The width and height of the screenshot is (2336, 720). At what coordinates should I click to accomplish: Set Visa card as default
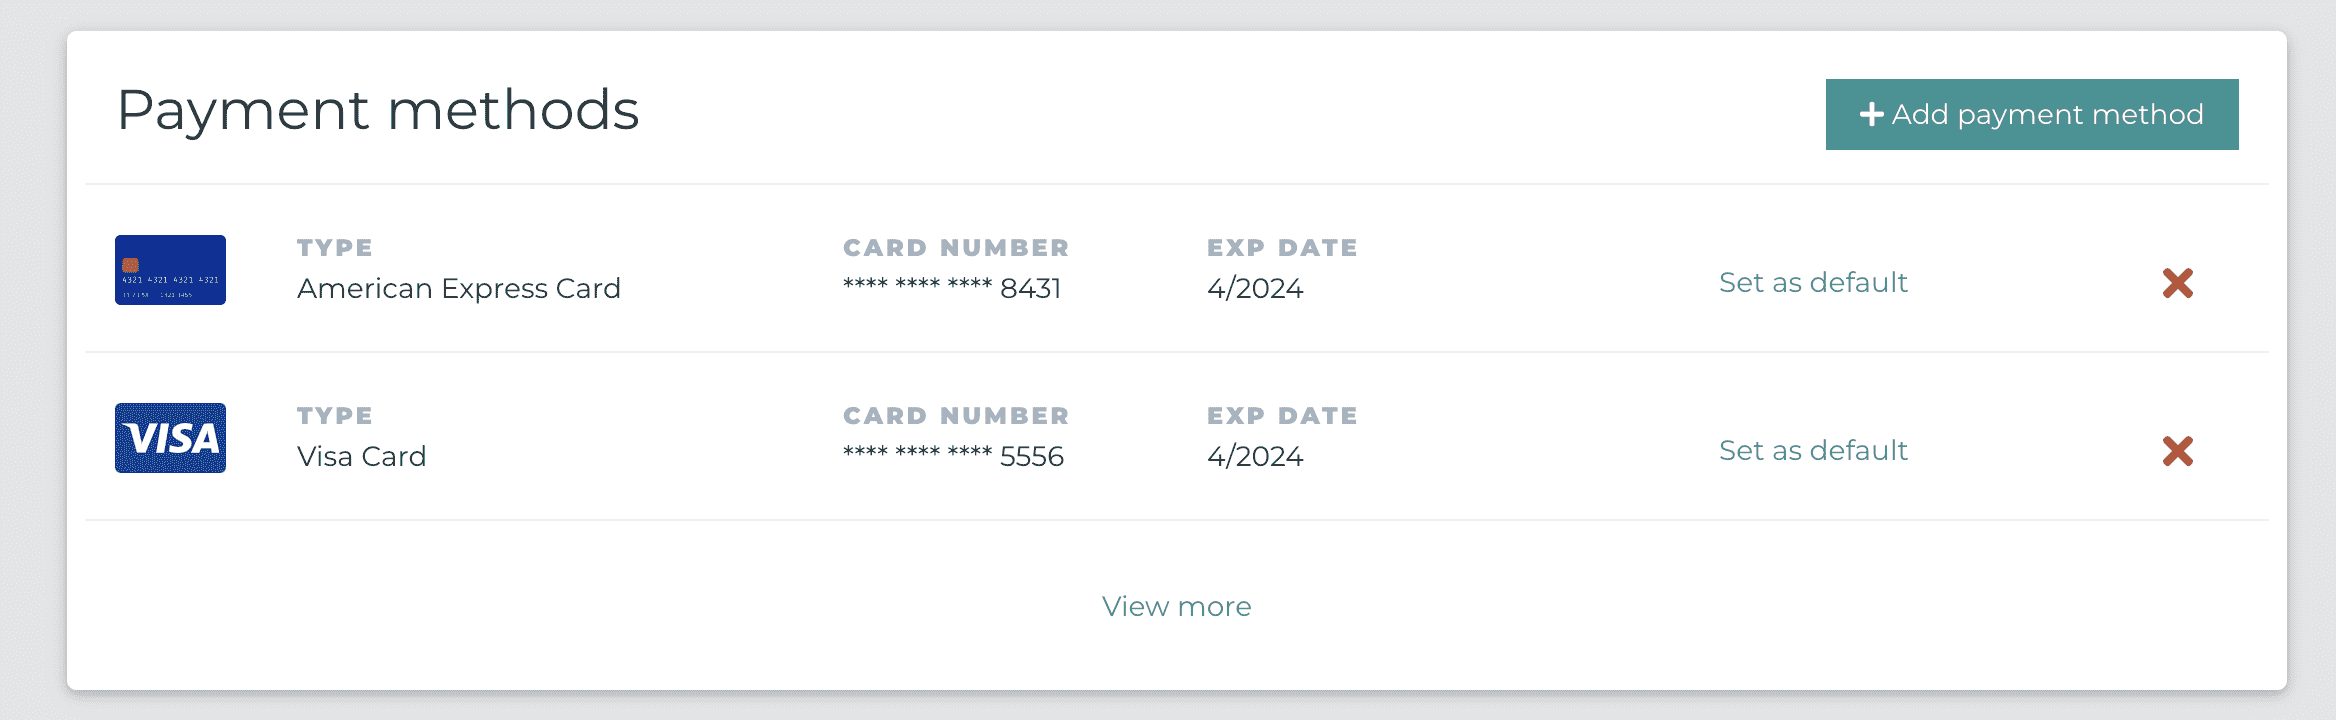(1813, 451)
